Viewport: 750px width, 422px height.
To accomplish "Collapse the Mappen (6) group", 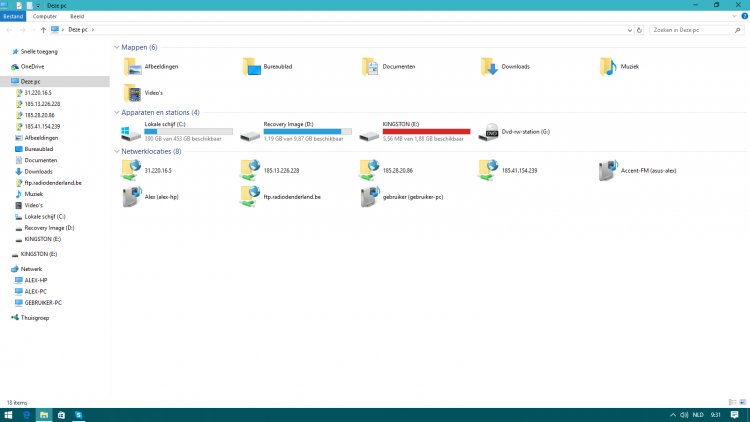I will pos(116,47).
